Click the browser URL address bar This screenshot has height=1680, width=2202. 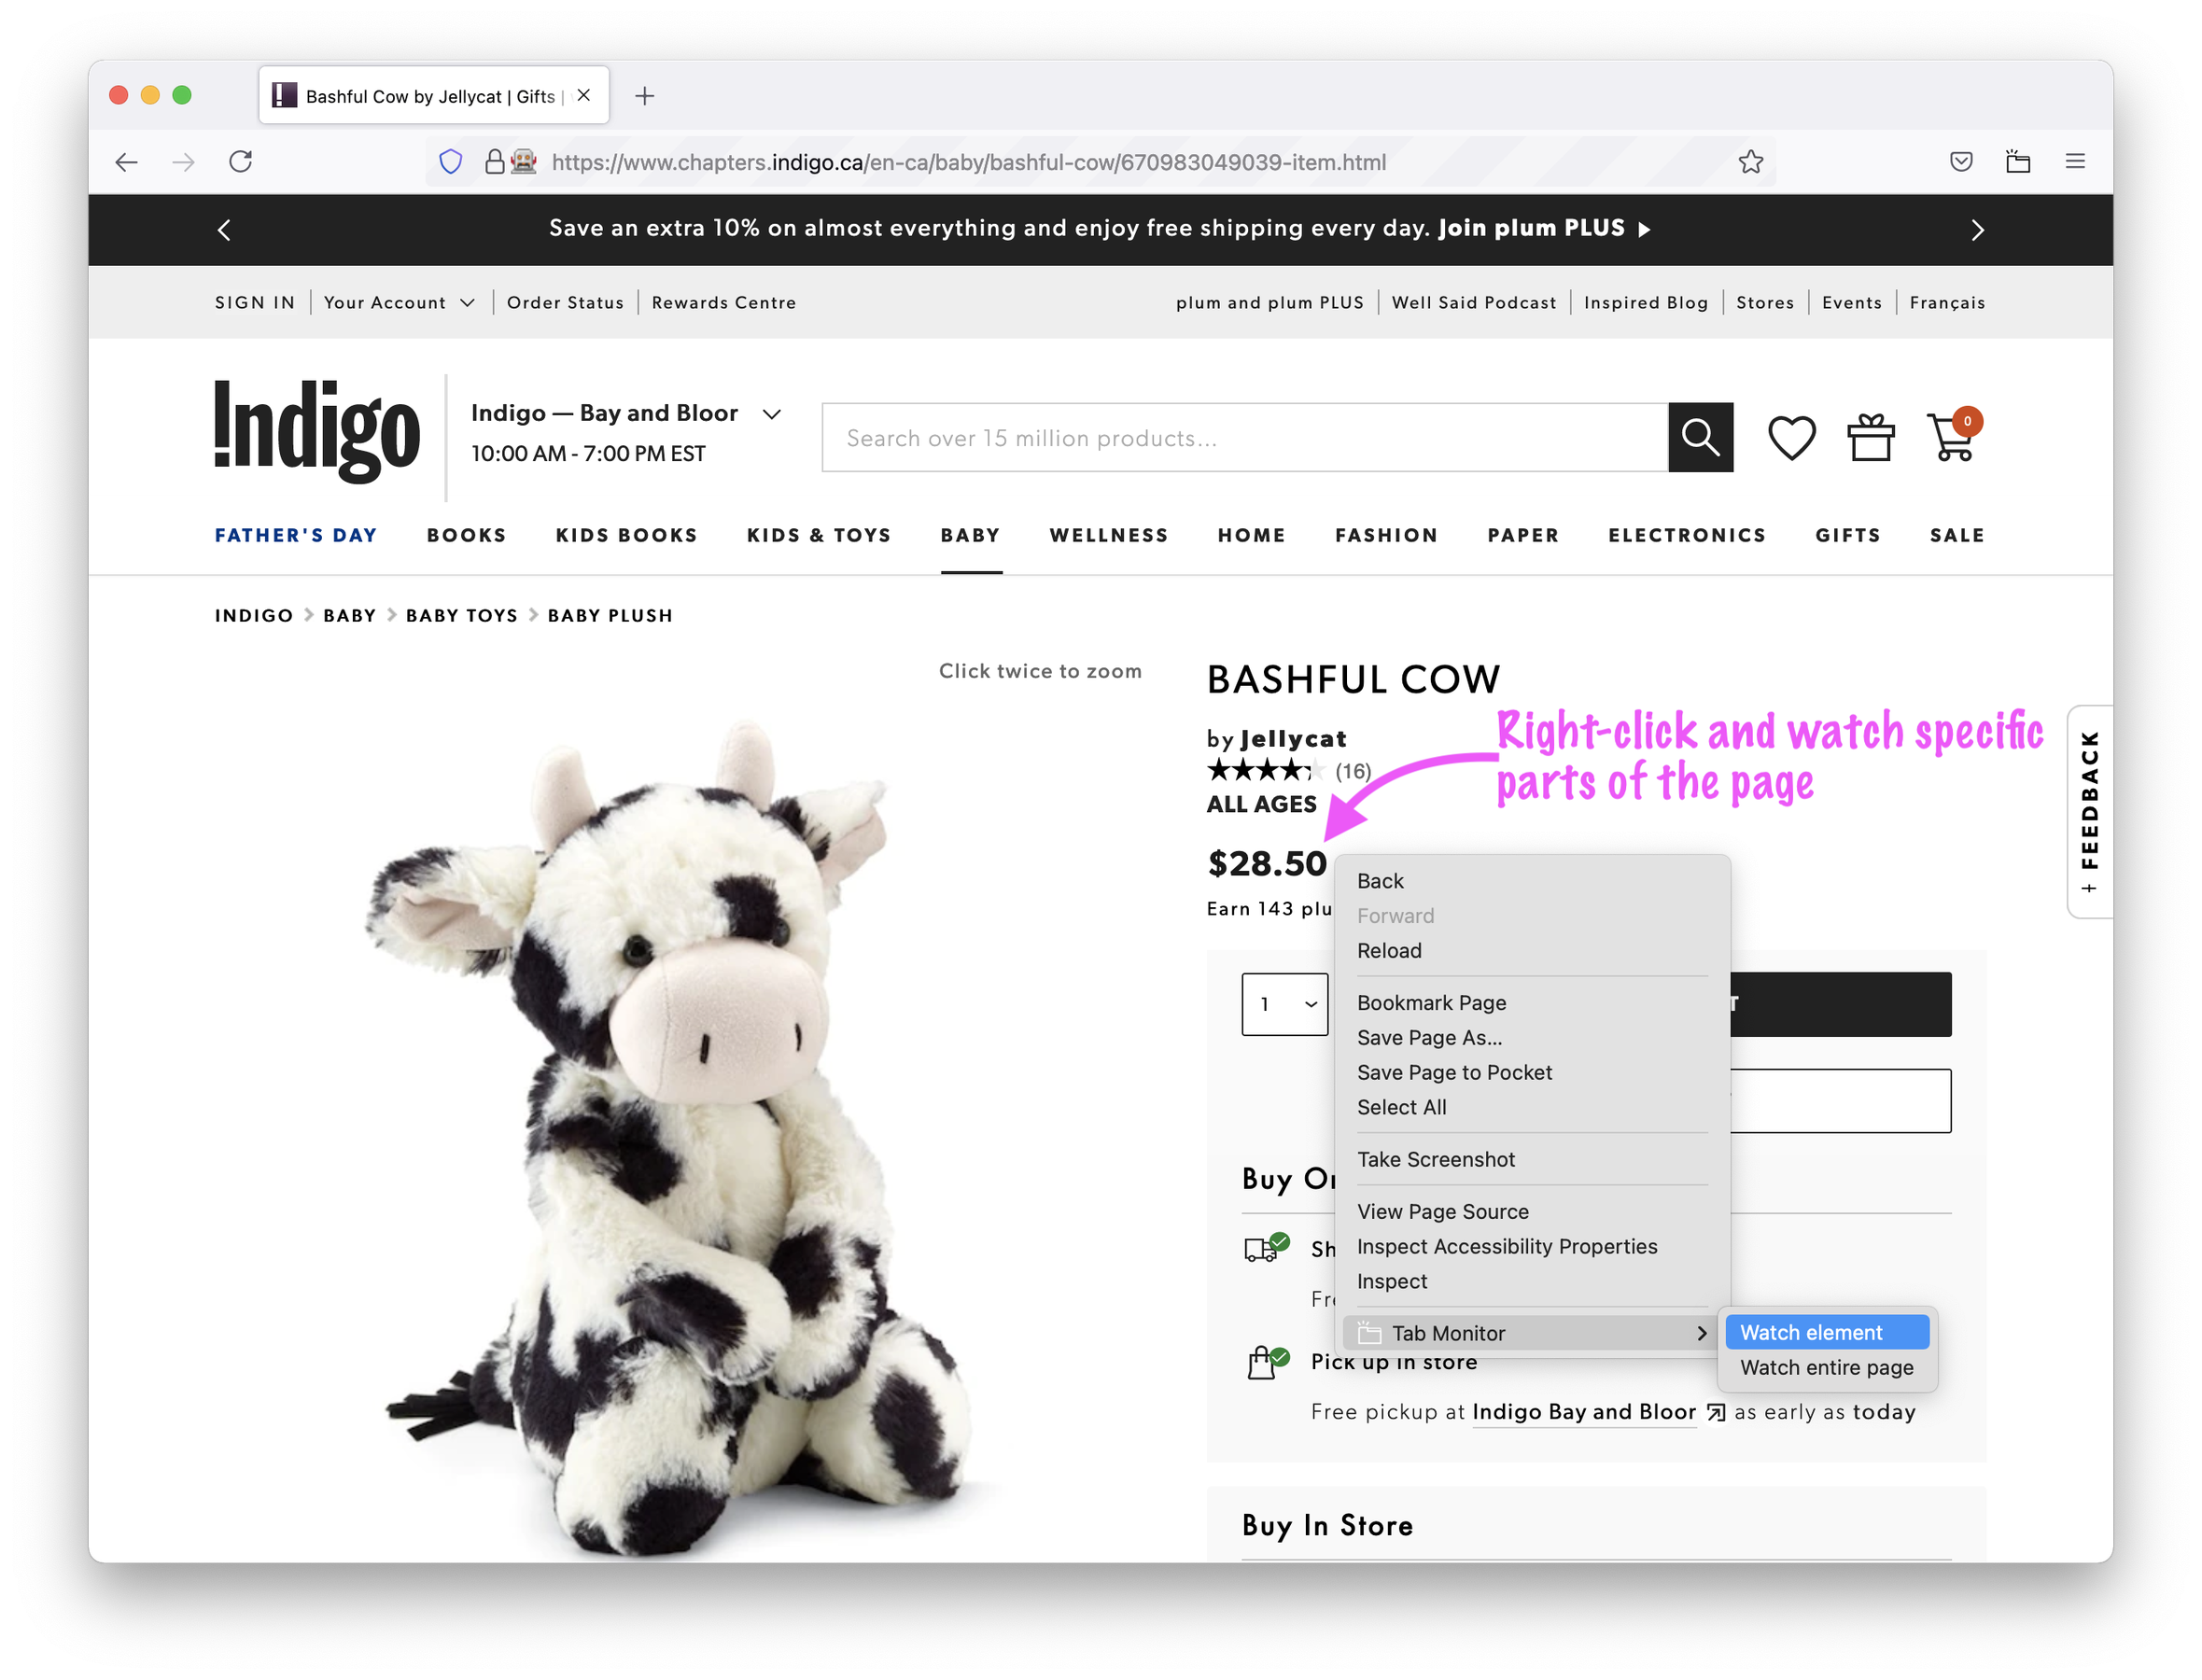pos(1100,162)
